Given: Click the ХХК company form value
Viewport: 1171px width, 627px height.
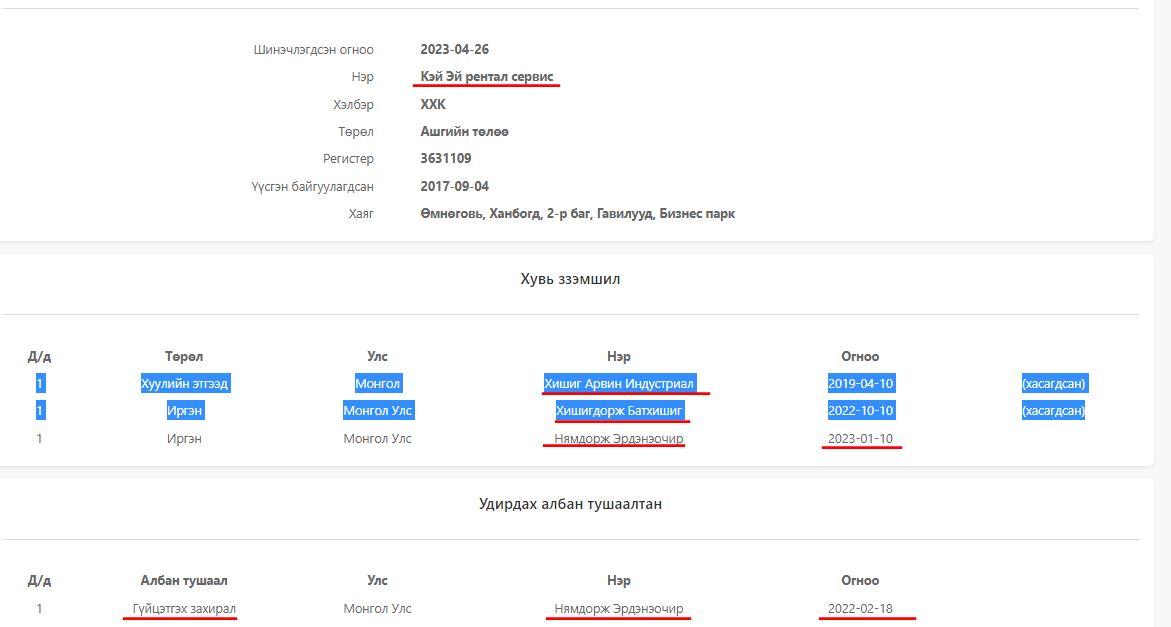Looking at the screenshot, I should [433, 104].
